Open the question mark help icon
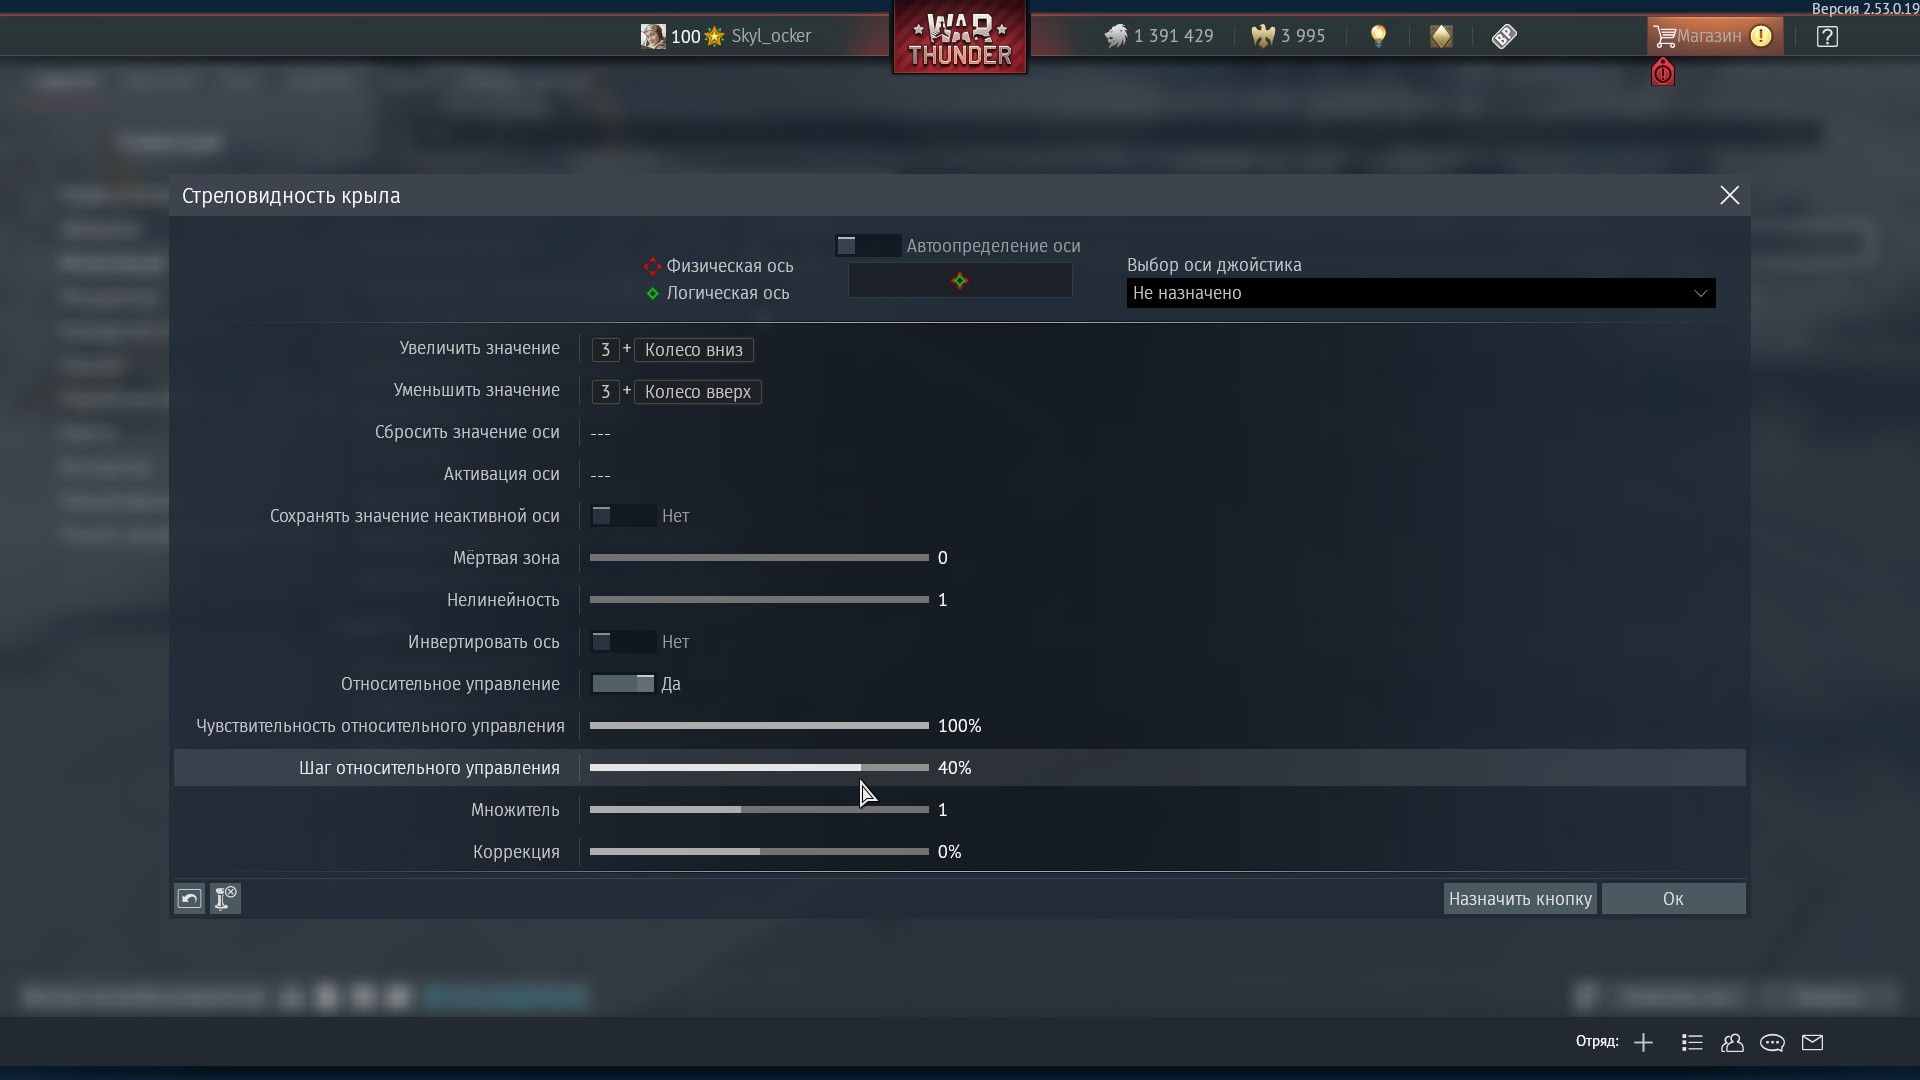Image resolution: width=1920 pixels, height=1080 pixels. pyautogui.click(x=1827, y=37)
